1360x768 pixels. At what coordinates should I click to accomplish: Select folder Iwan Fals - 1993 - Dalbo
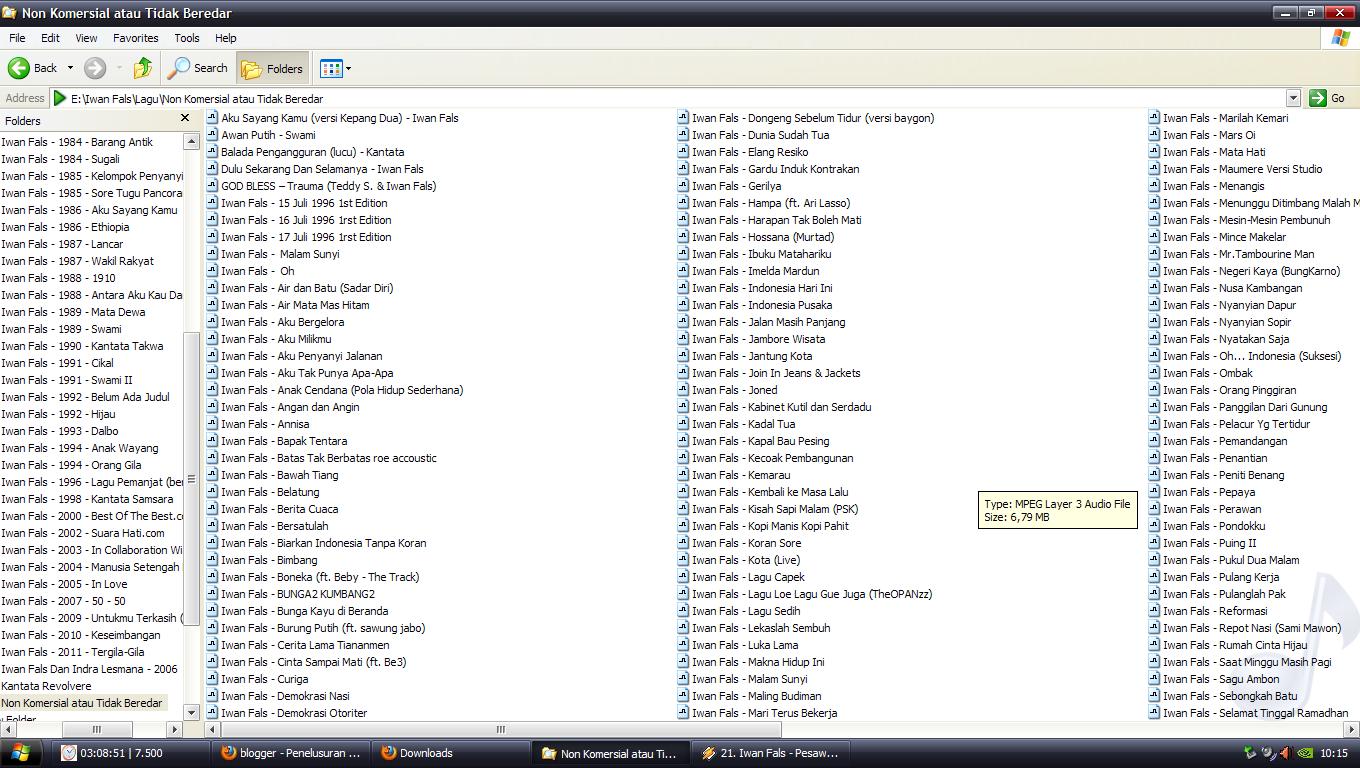click(x=60, y=431)
